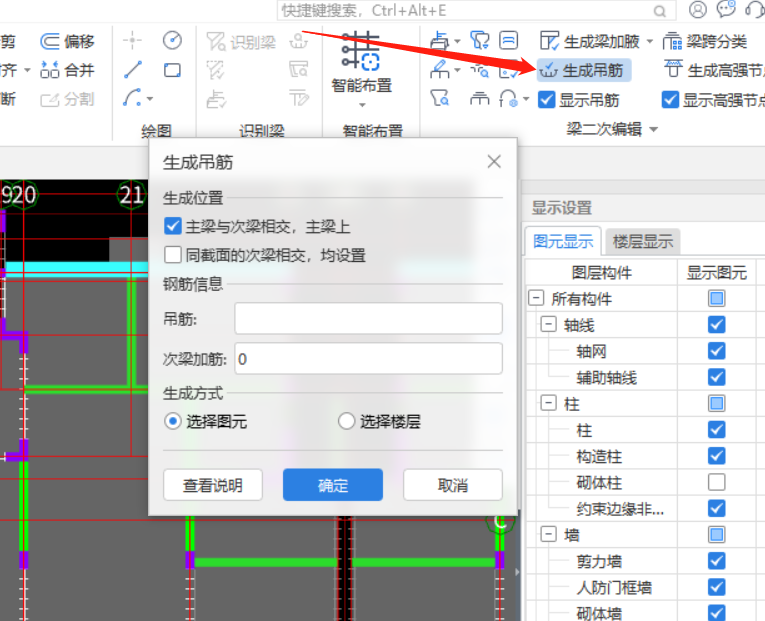
Task: Select the line drawing tool
Action: (x=133, y=70)
